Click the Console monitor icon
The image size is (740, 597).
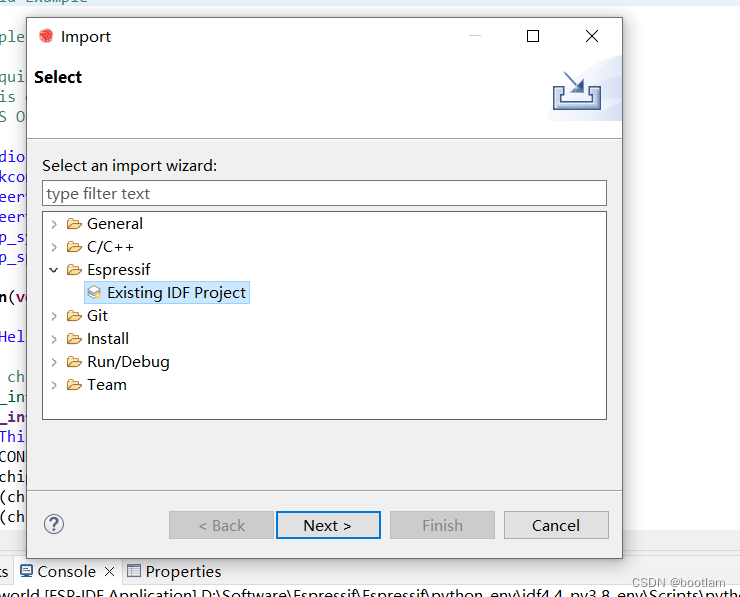[26, 571]
